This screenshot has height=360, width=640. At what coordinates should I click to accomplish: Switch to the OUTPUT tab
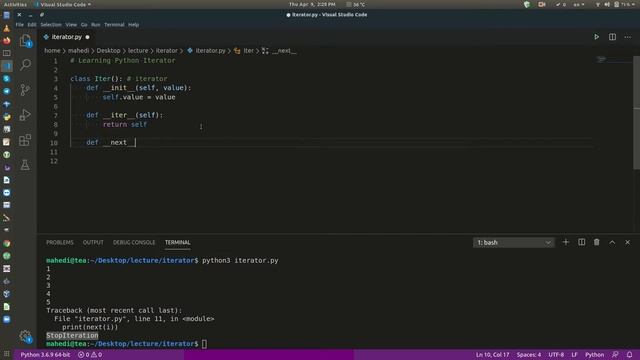click(x=93, y=242)
